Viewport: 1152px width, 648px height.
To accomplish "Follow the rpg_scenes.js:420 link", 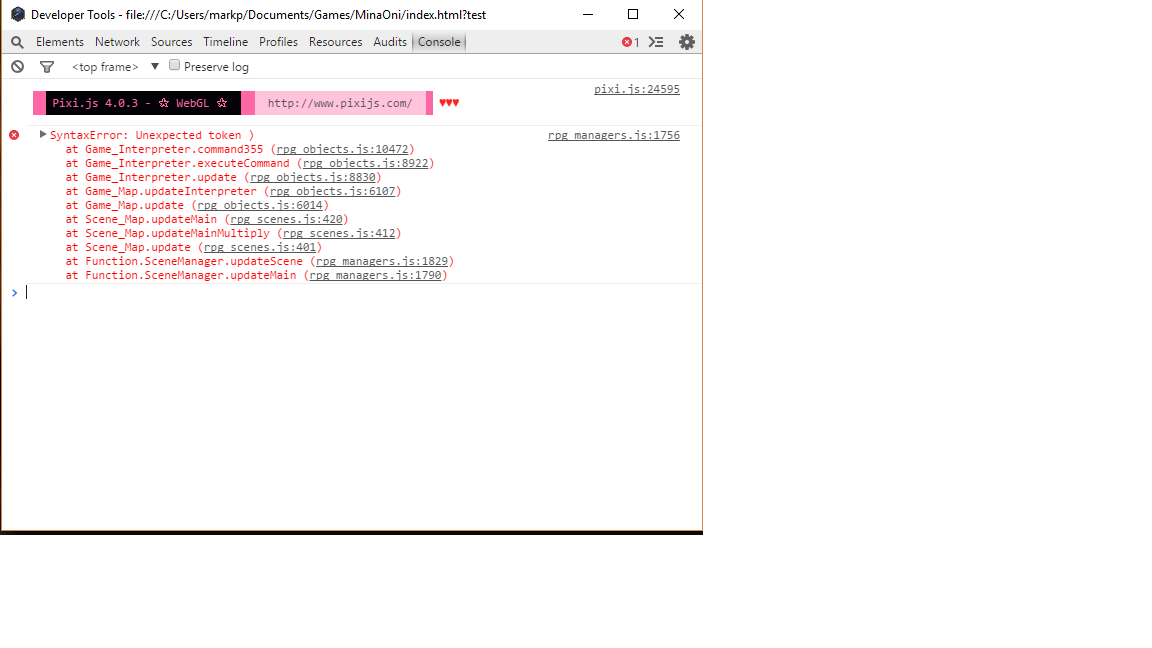I will coord(286,219).
